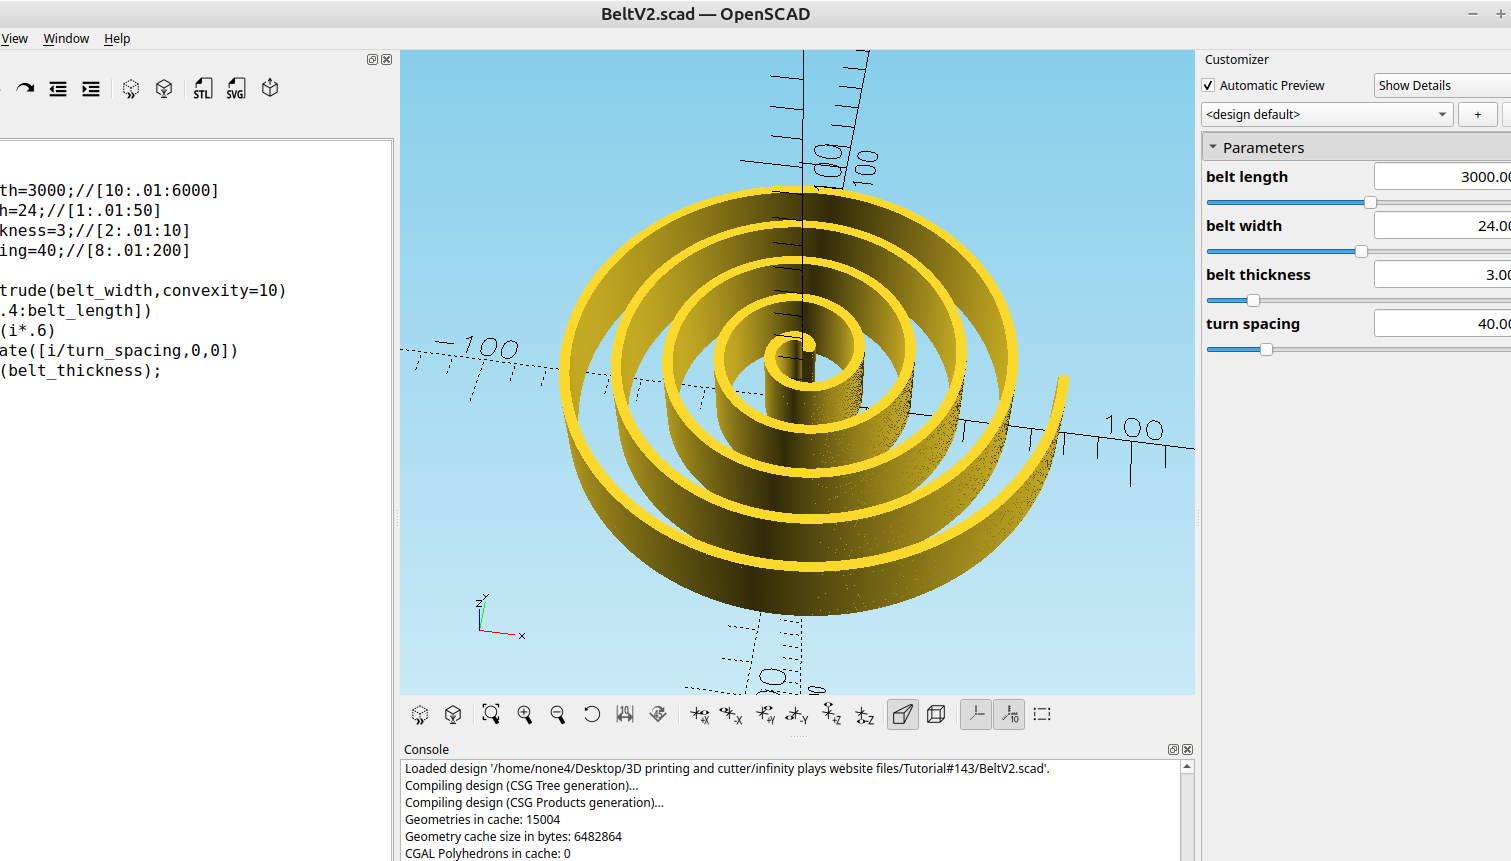Adjust the belt thickness slider
This screenshot has width=1511, height=861.
[1252, 300]
